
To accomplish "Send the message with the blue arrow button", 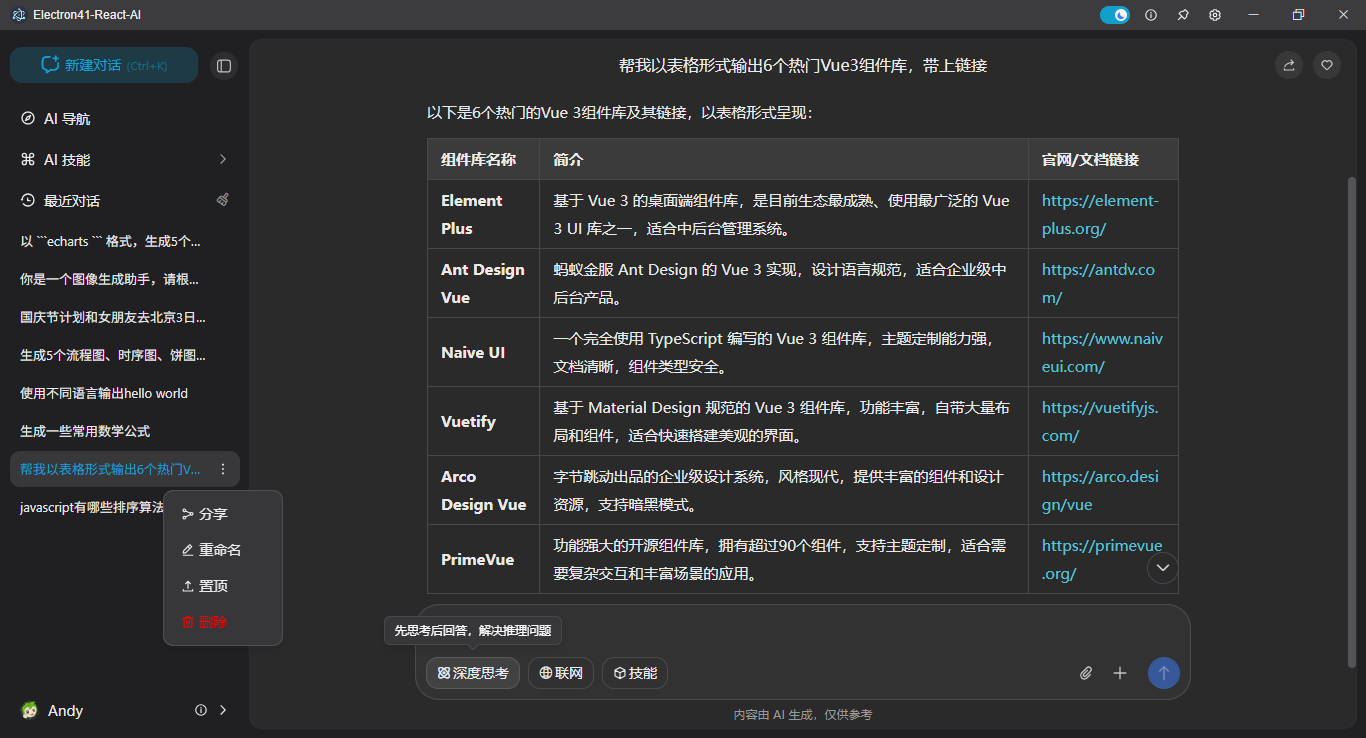I will [x=1164, y=673].
